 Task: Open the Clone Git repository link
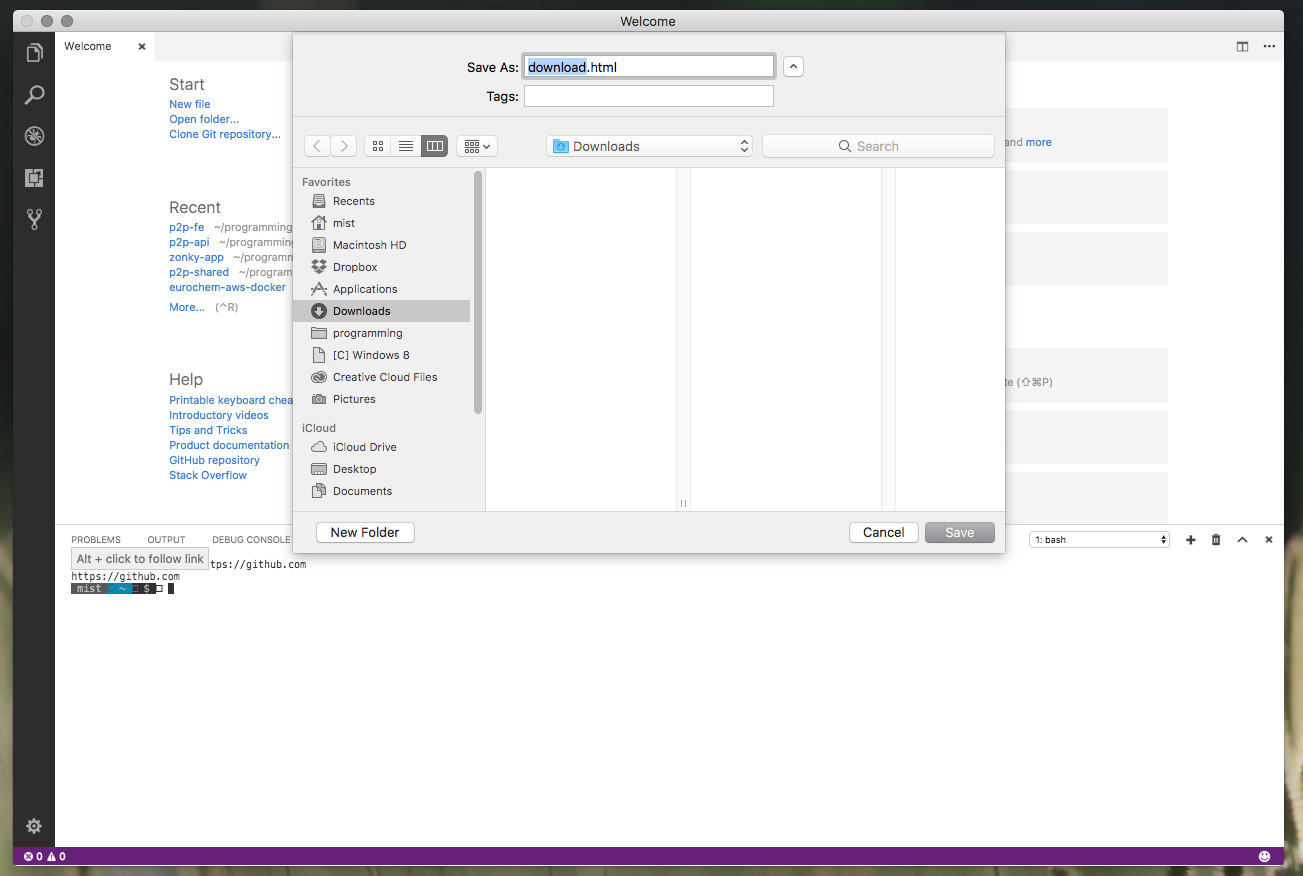point(224,133)
